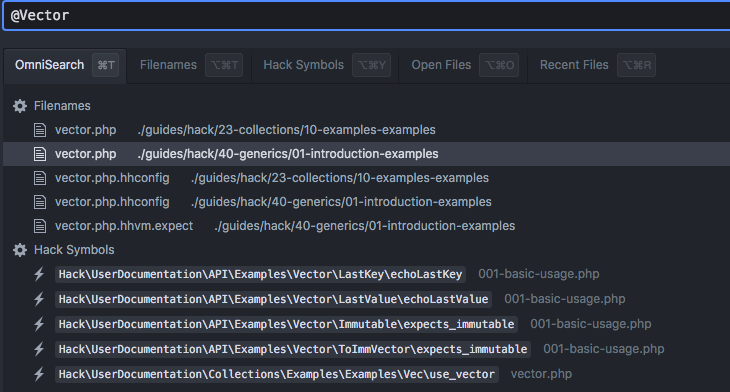This screenshot has width=730, height=392.
Task: Click lightning bolt icon next to use_vector symbol
Action: (x=39, y=374)
